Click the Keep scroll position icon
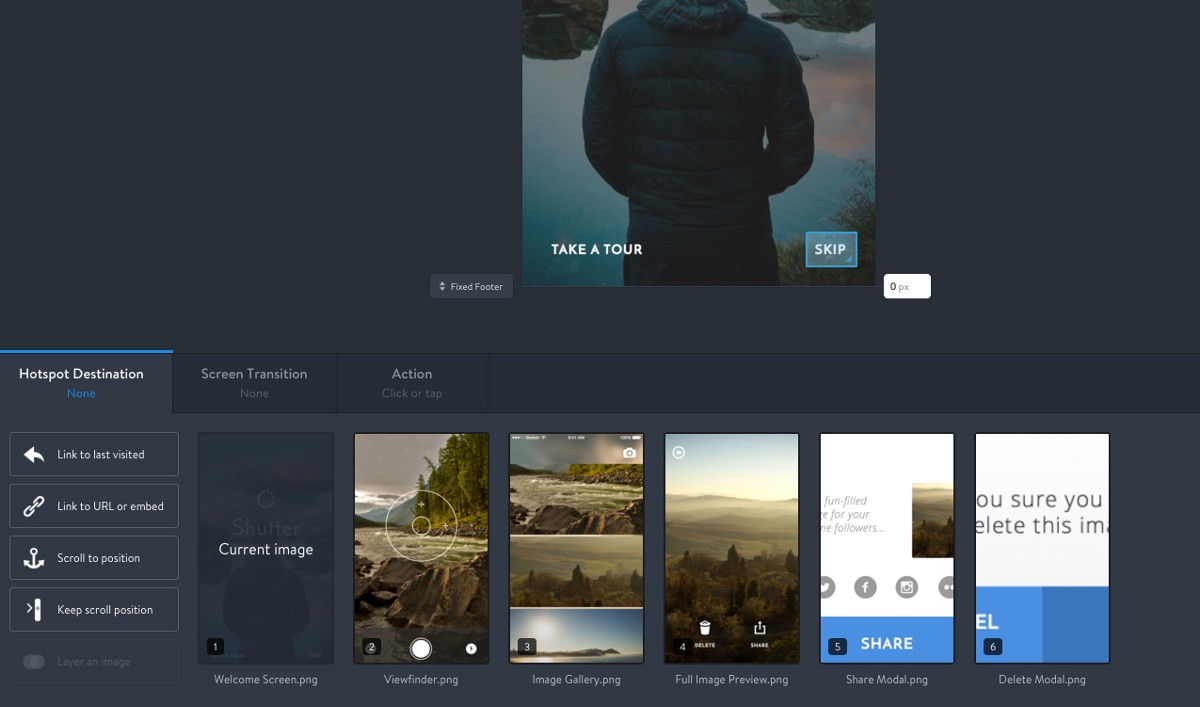The image size is (1200, 707). pyautogui.click(x=34, y=610)
